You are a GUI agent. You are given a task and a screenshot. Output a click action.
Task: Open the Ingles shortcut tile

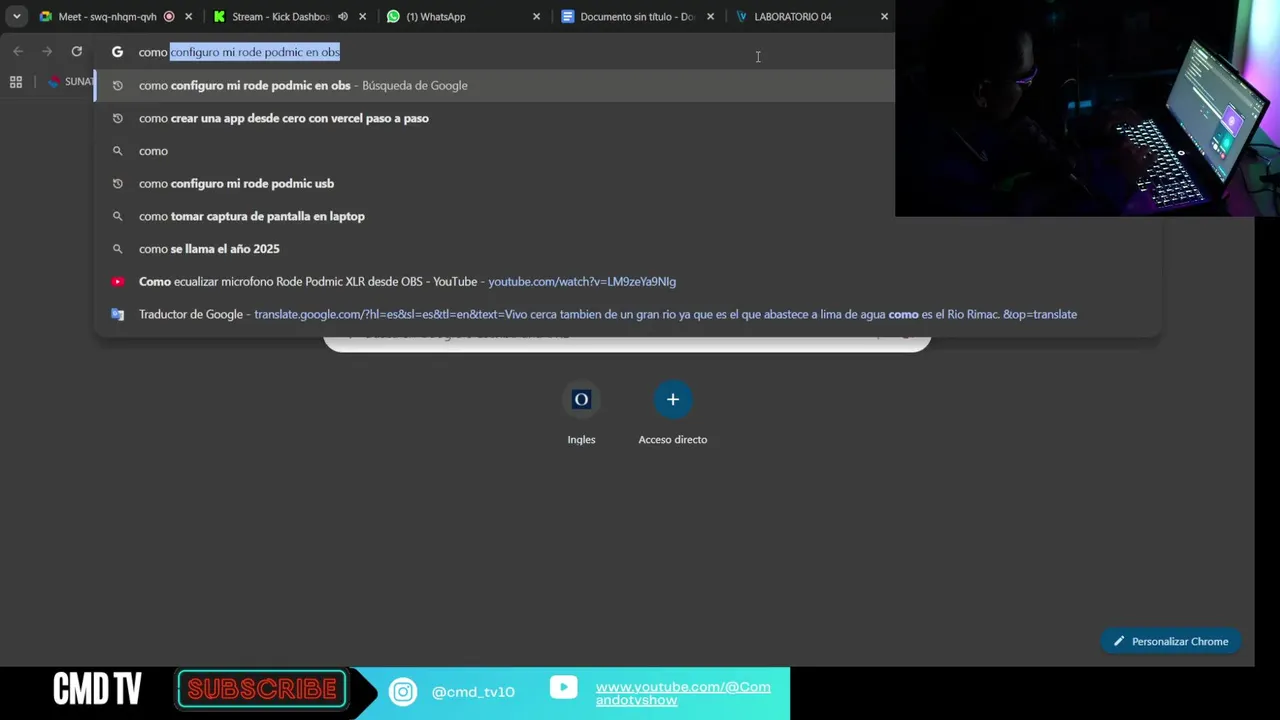[x=581, y=412]
